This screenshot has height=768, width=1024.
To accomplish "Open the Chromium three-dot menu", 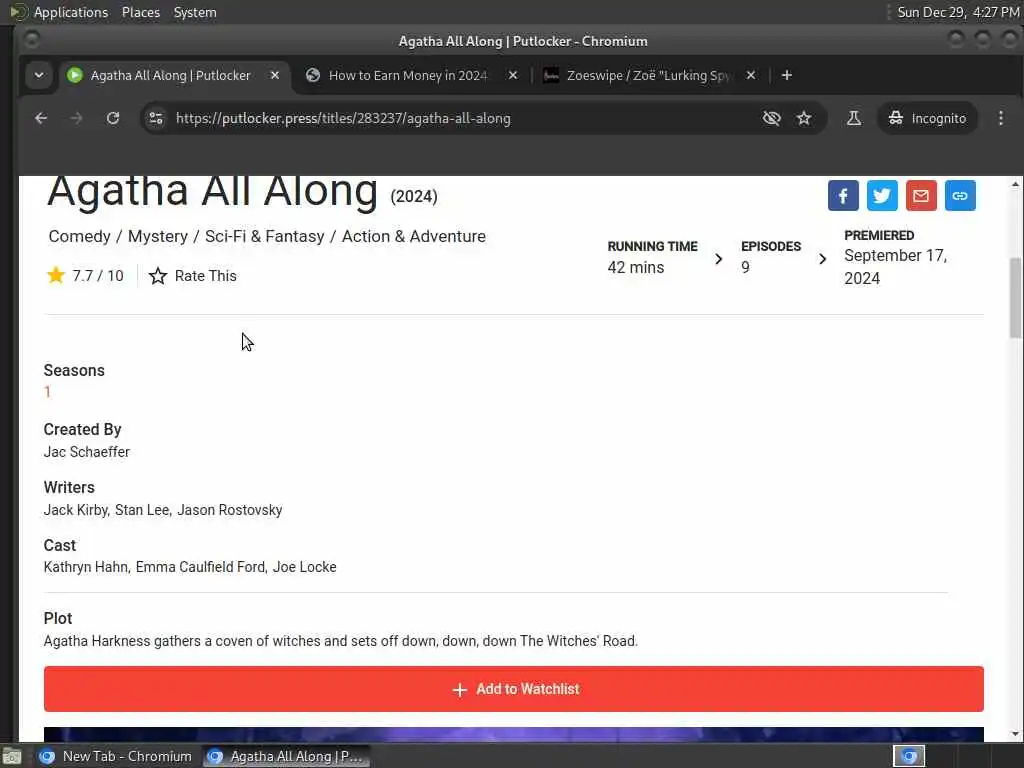I will (1000, 118).
